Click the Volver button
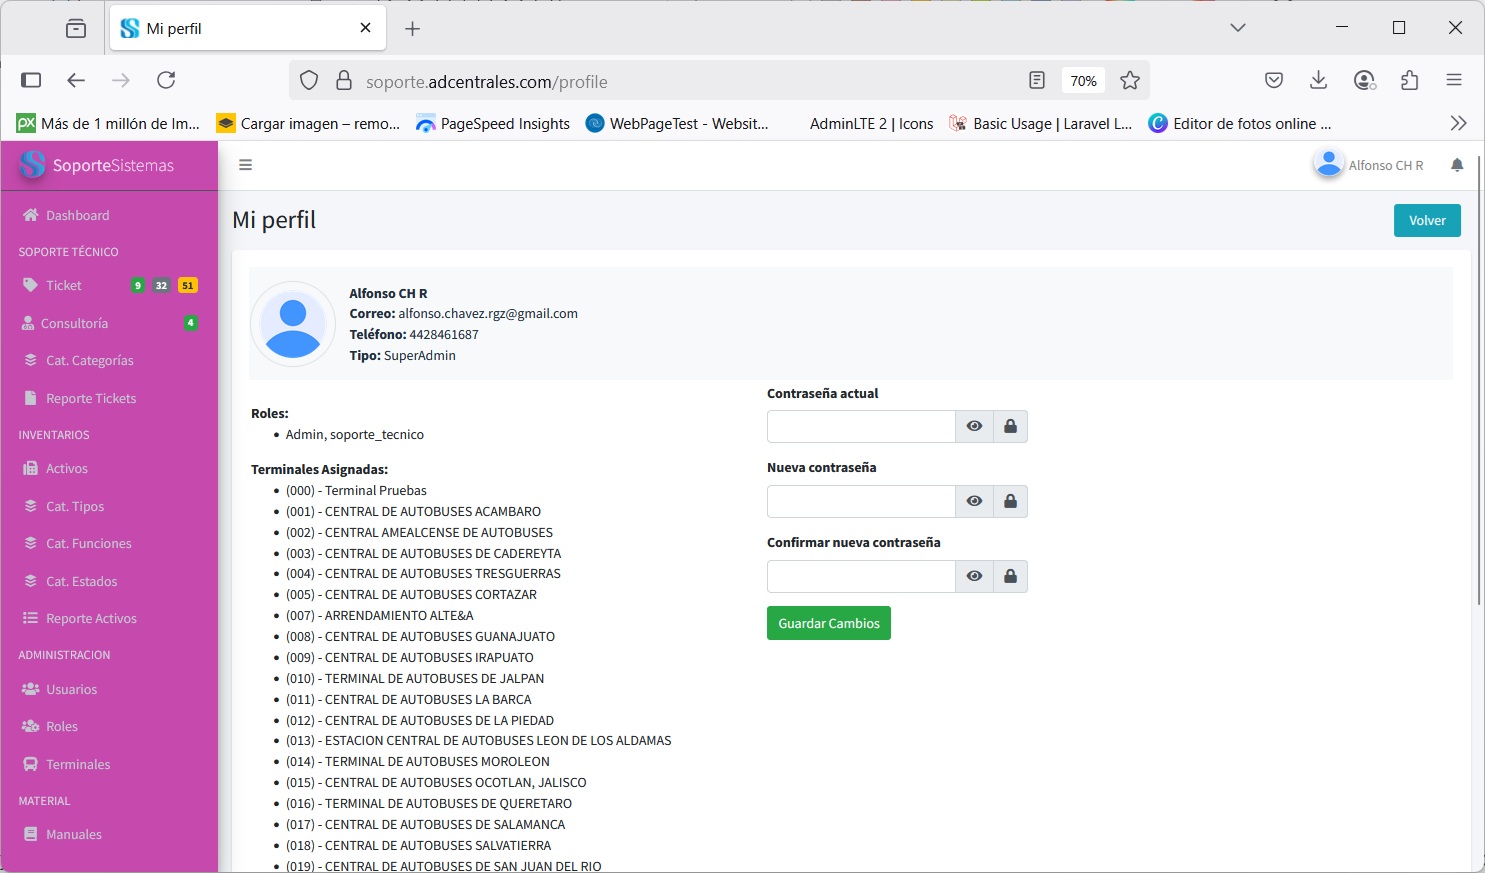This screenshot has height=873, width=1485. [x=1427, y=221]
